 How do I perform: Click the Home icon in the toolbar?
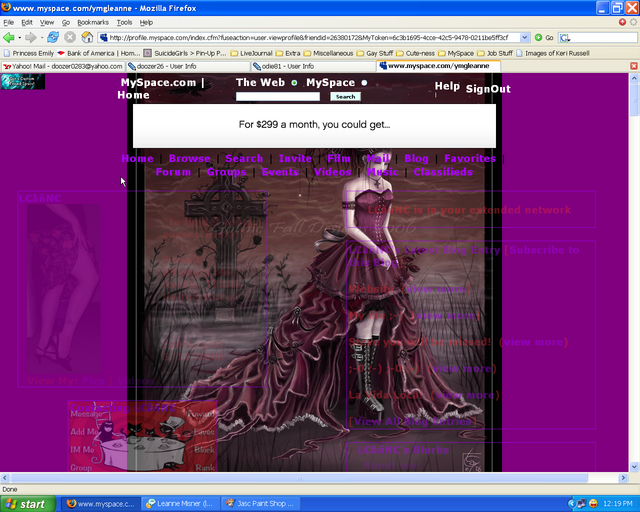coord(87,37)
